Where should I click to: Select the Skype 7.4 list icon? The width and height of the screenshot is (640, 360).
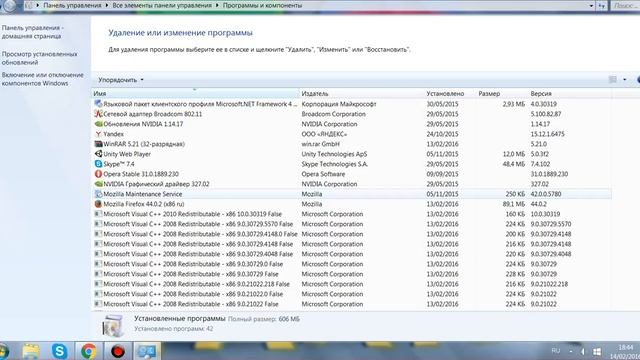point(98,164)
